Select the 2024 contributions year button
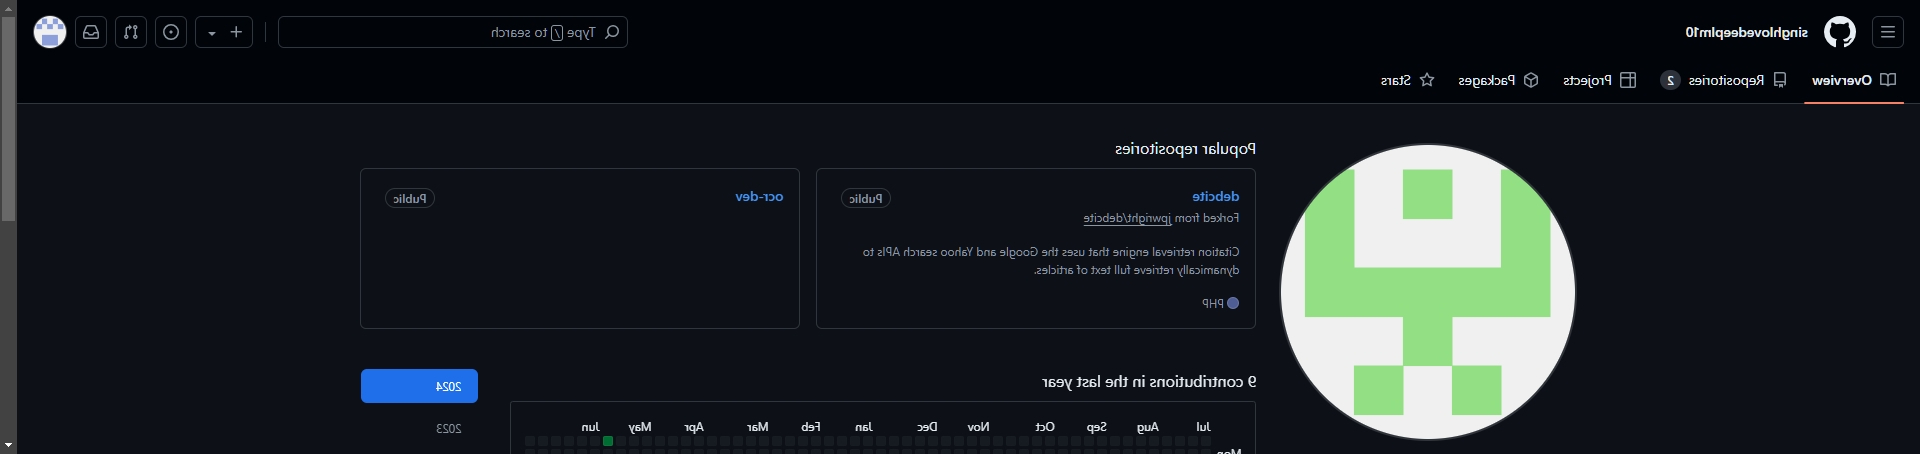The height and width of the screenshot is (454, 1920). [x=419, y=386]
